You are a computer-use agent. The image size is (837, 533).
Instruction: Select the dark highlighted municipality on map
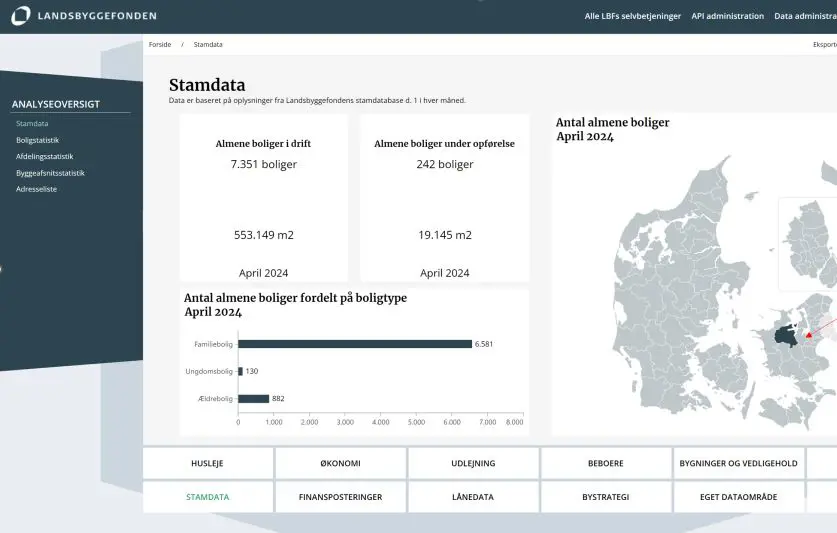pyautogui.click(x=783, y=337)
